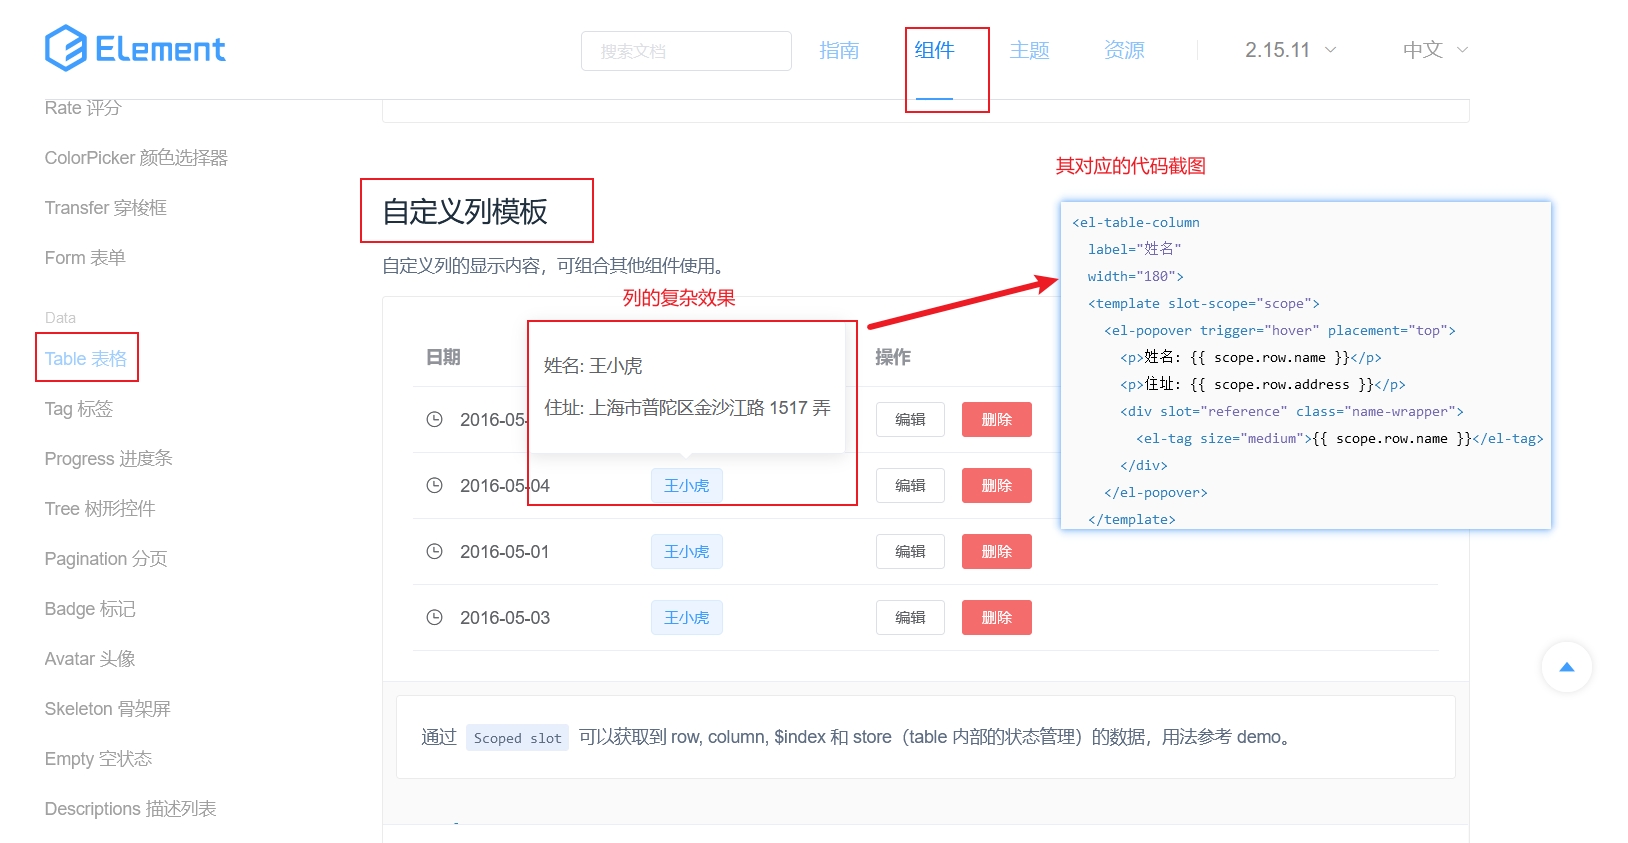Click the clock icon beside 2016-05-04
Image resolution: width=1628 pixels, height=843 pixels.
click(434, 485)
